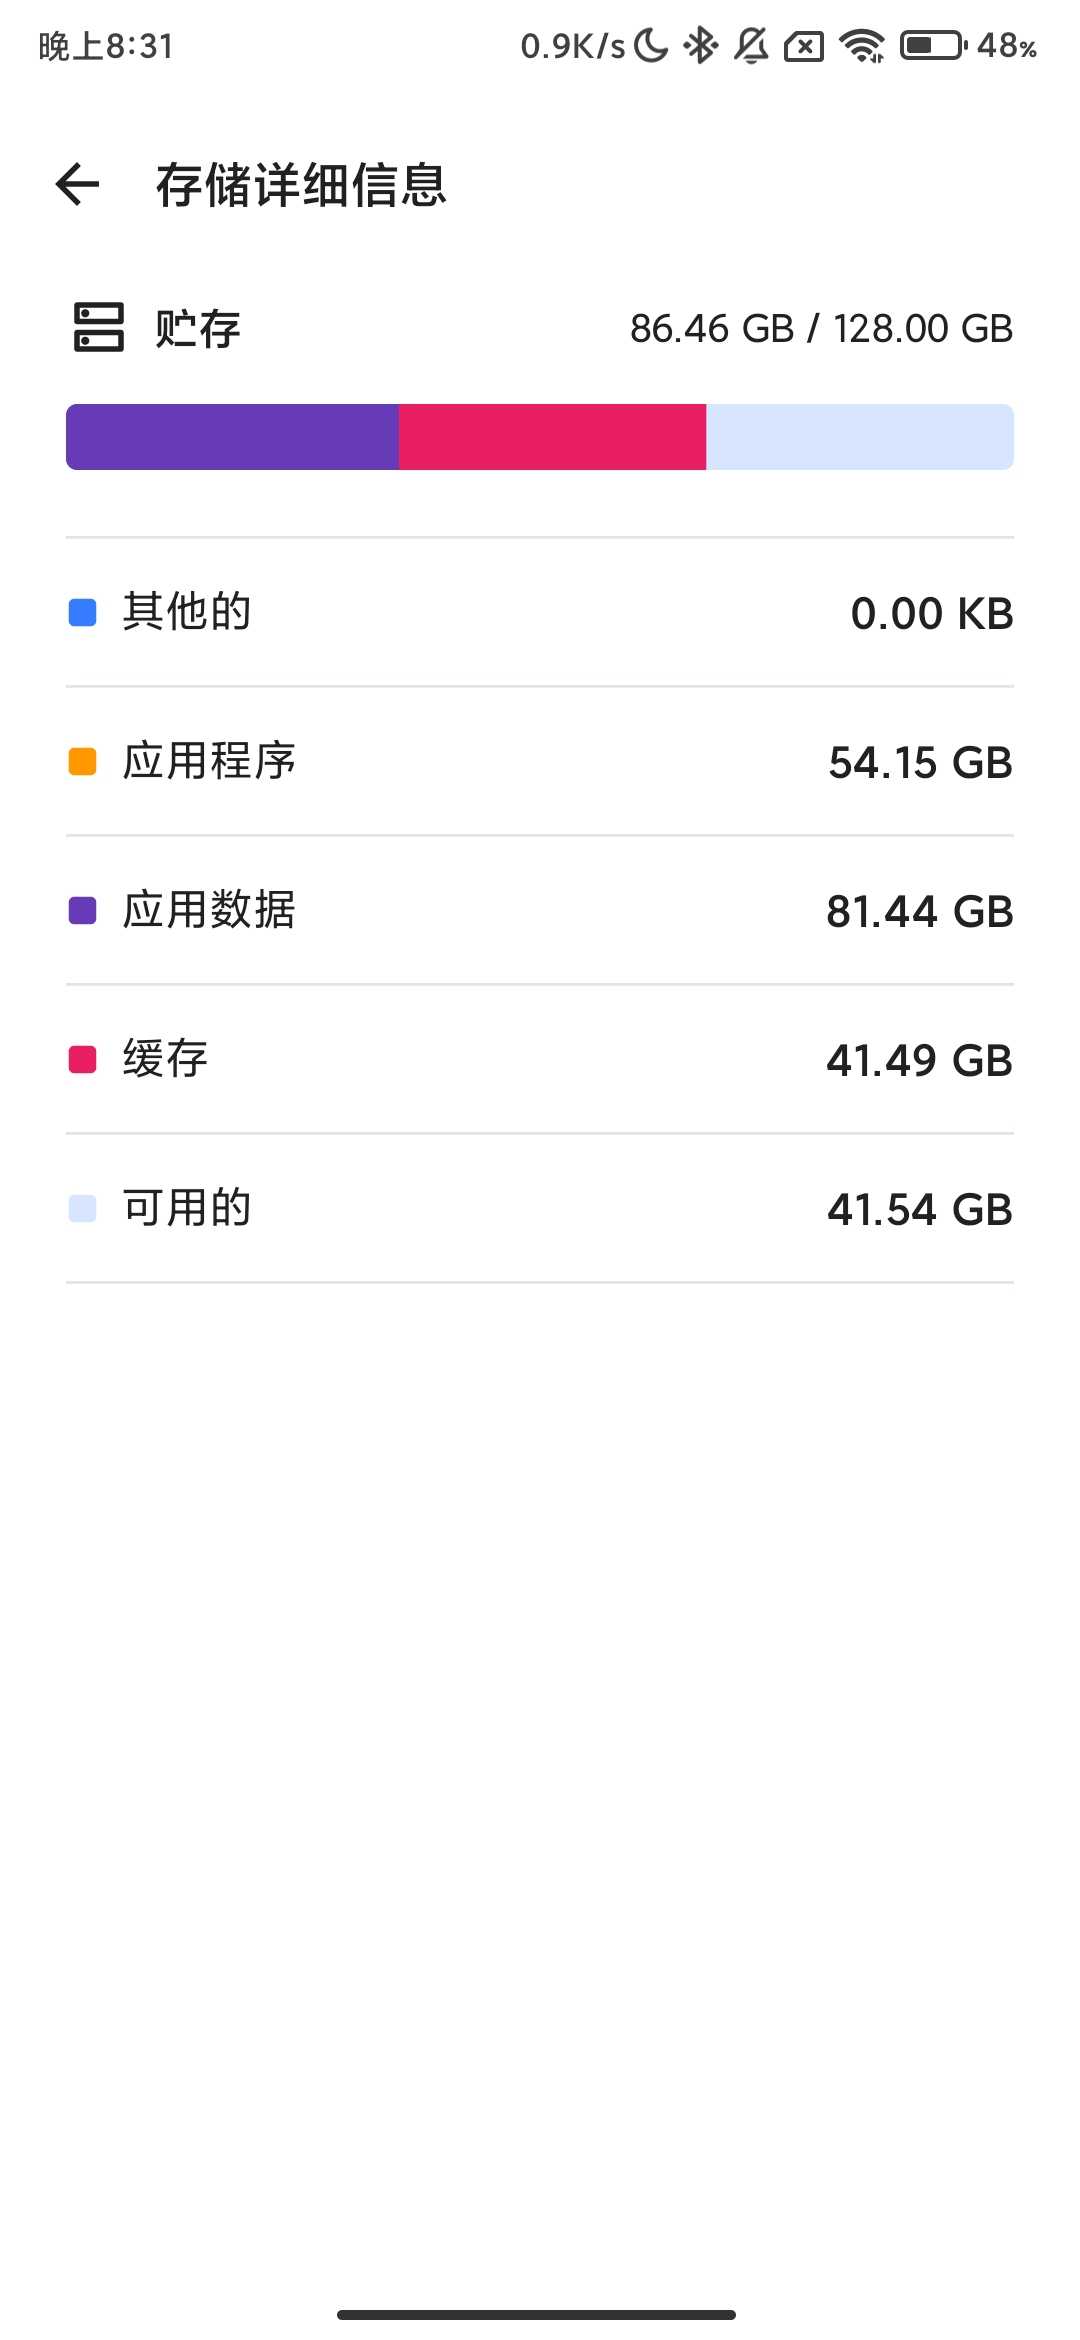Open the 应用程序 row label
Viewport: 1080px width, 2340px height.
click(209, 762)
